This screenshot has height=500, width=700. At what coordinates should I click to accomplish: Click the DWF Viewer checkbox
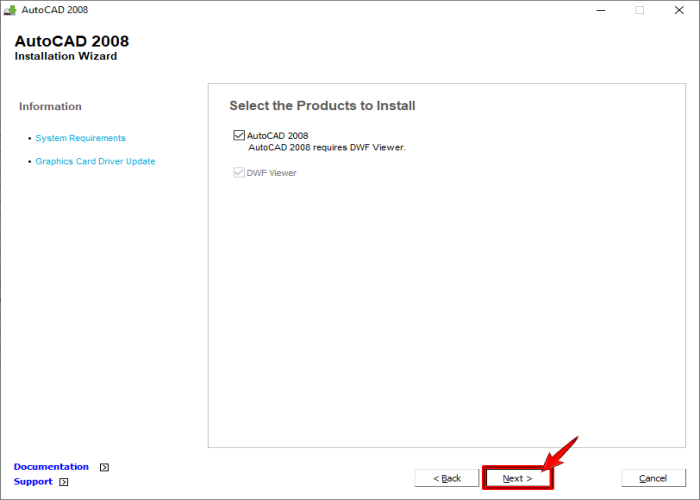[x=239, y=173]
